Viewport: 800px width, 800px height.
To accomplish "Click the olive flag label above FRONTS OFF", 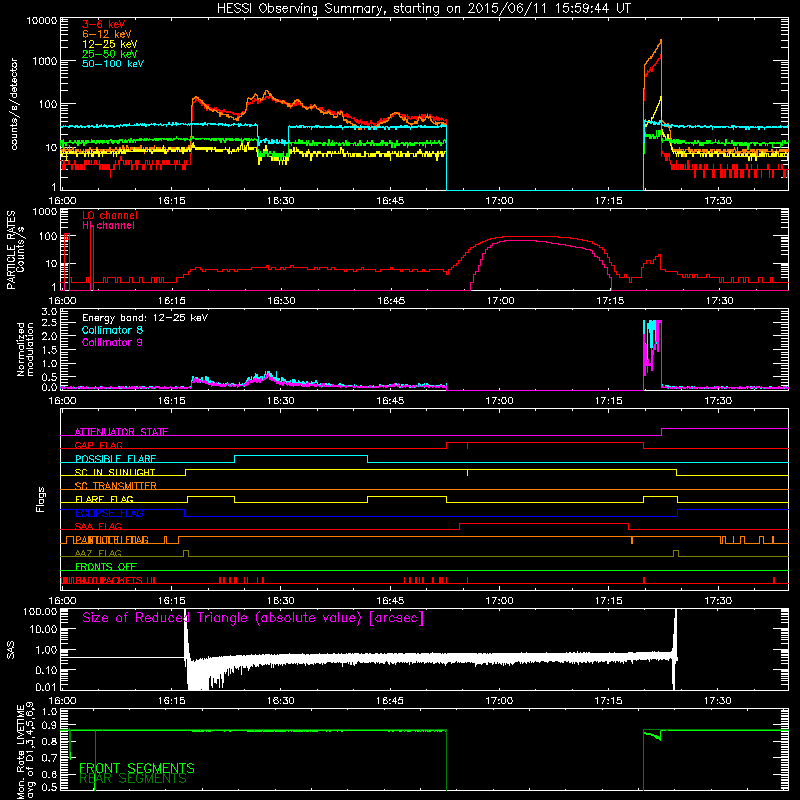I will pyautogui.click(x=98, y=553).
